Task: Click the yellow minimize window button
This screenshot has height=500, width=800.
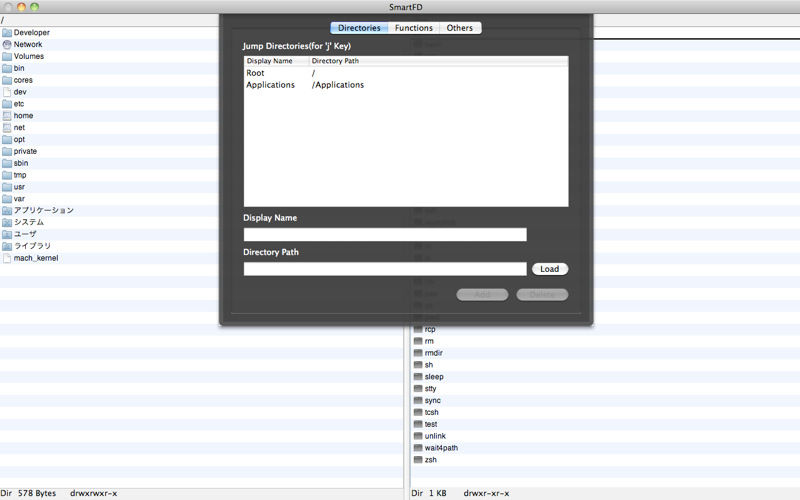Action: 21,7
